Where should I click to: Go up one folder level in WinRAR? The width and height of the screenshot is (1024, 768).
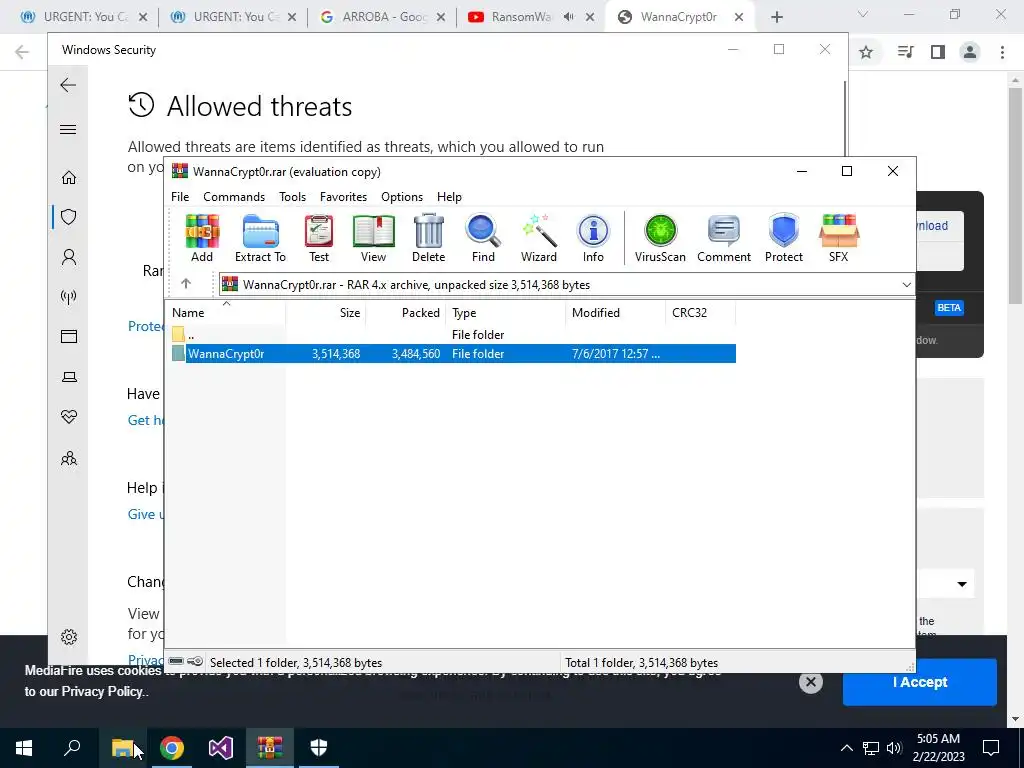coord(186,283)
